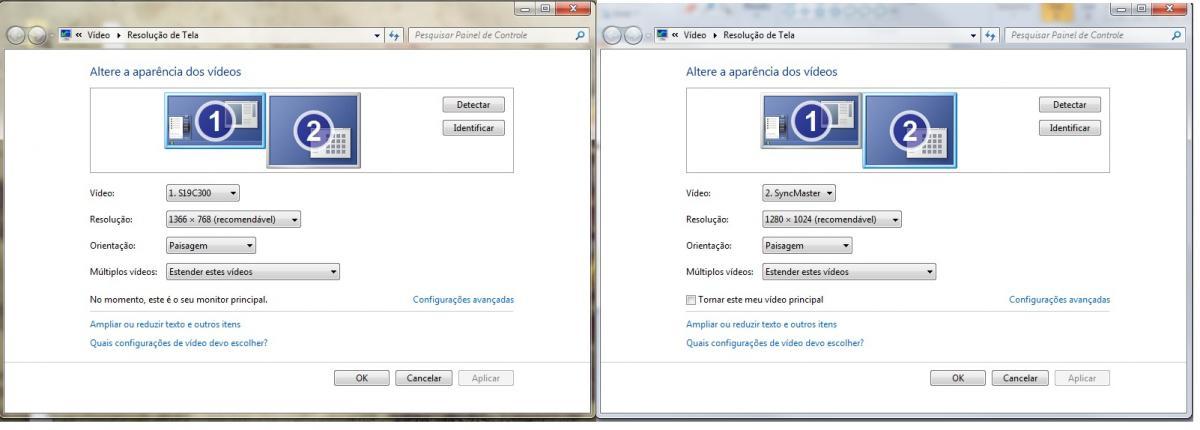Click 'Altere a aparência dos vídeos' heading in left window

[x=165, y=72]
